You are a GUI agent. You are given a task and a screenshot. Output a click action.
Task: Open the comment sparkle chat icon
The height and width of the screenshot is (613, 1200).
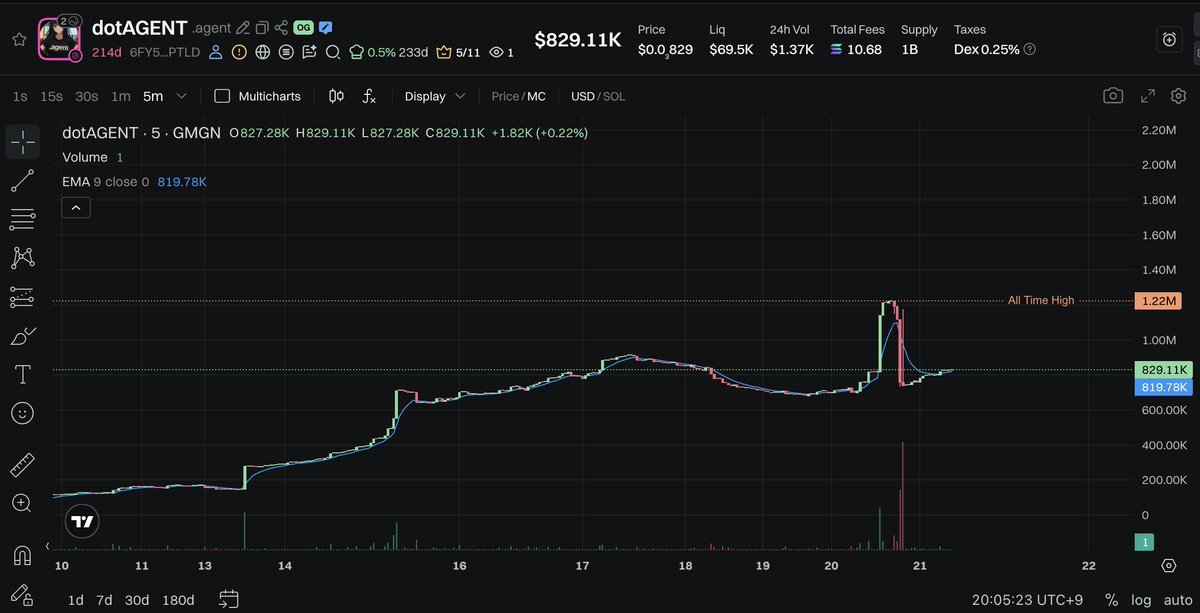click(x=309, y=51)
